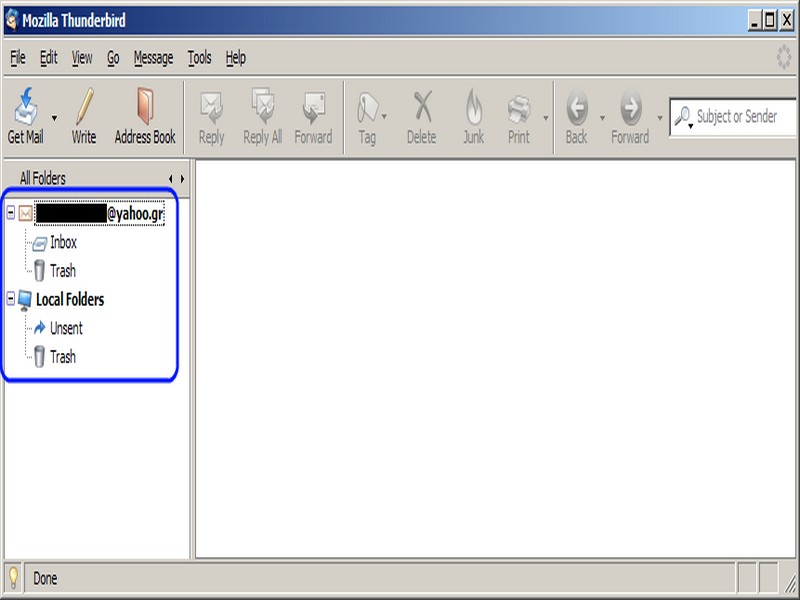Image resolution: width=800 pixels, height=600 pixels.
Task: Open the Address Book
Action: 145,116
